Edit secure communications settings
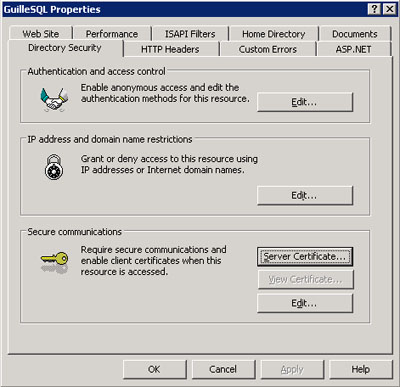The height and width of the screenshot is (387, 400). [305, 303]
